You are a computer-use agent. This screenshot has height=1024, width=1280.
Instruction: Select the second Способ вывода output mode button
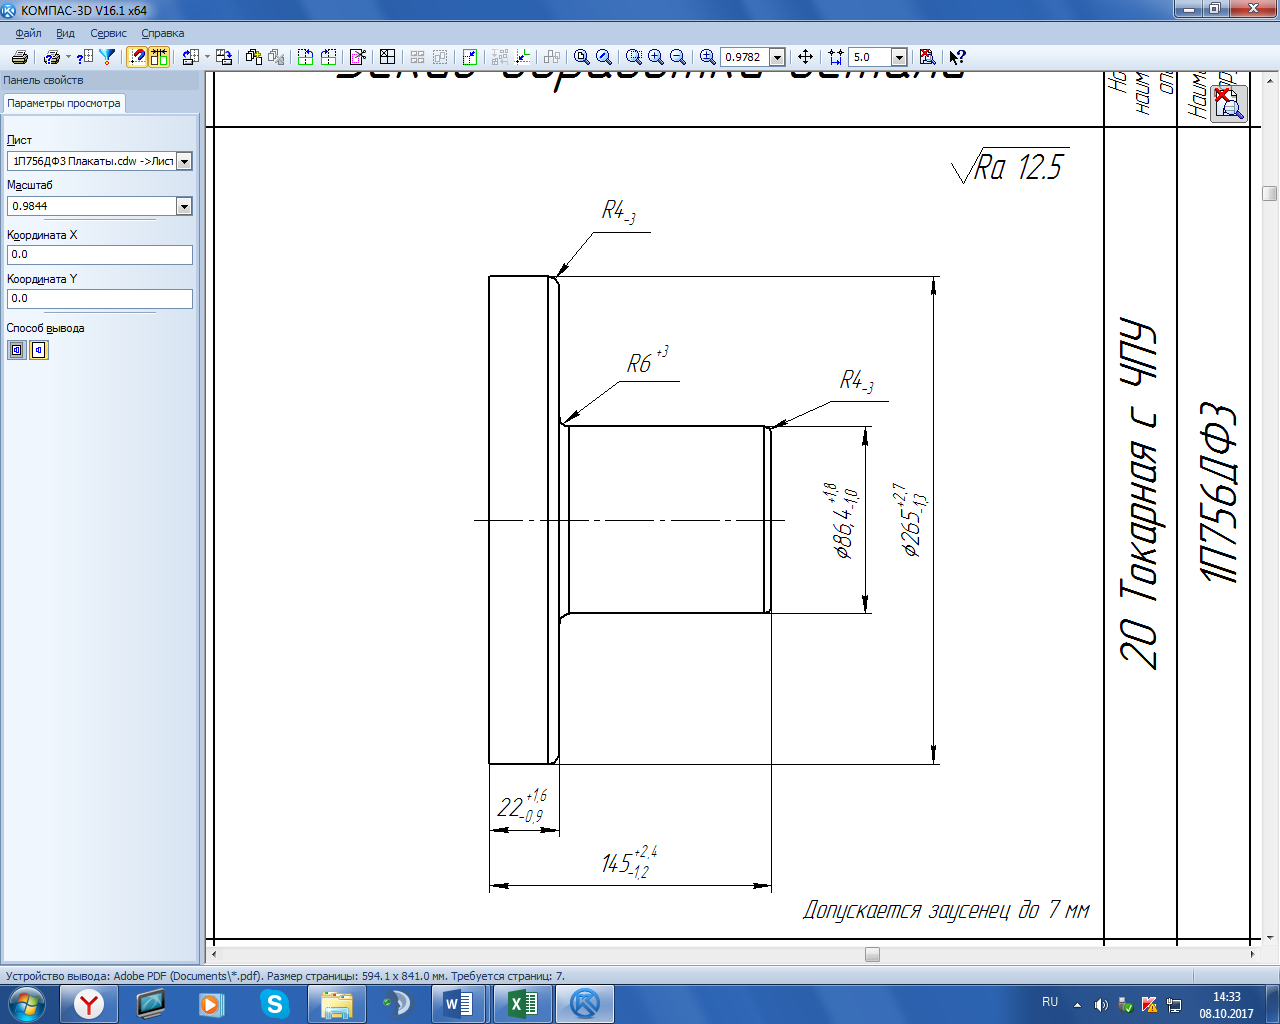[x=39, y=350]
